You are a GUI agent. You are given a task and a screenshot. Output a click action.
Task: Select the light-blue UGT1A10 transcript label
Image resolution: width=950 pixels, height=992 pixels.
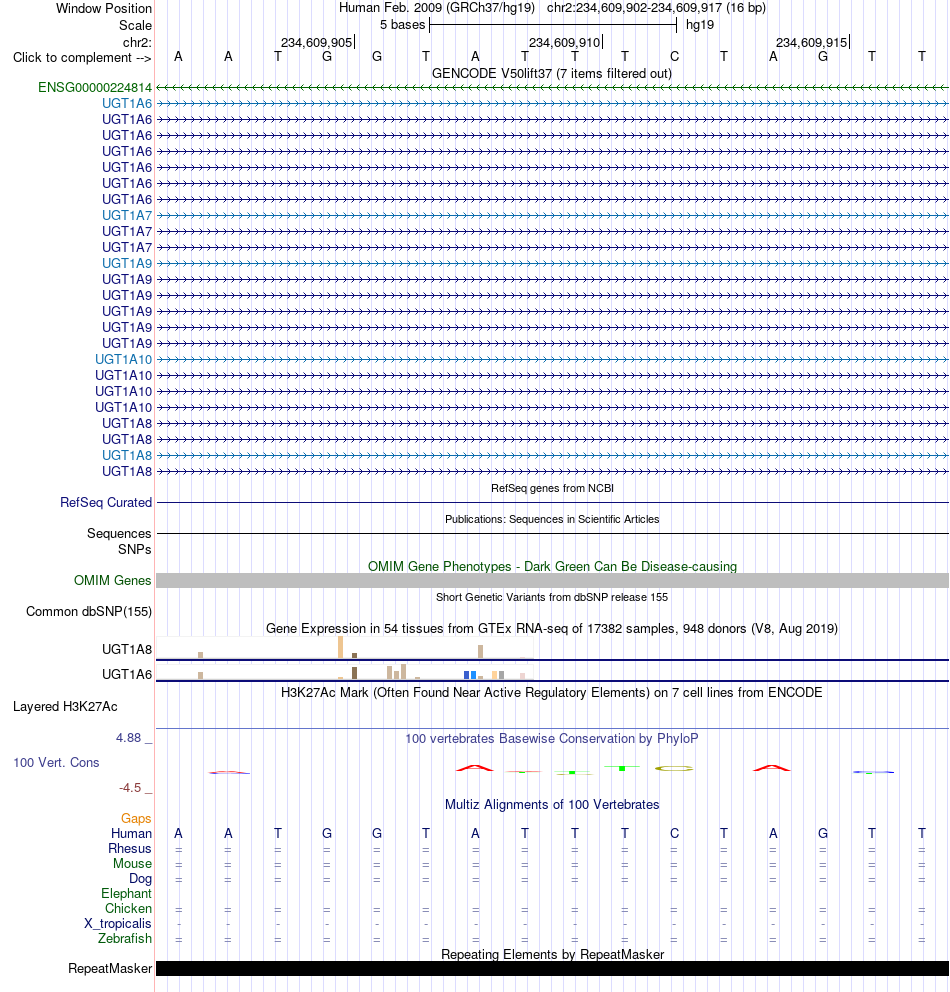coord(124,359)
